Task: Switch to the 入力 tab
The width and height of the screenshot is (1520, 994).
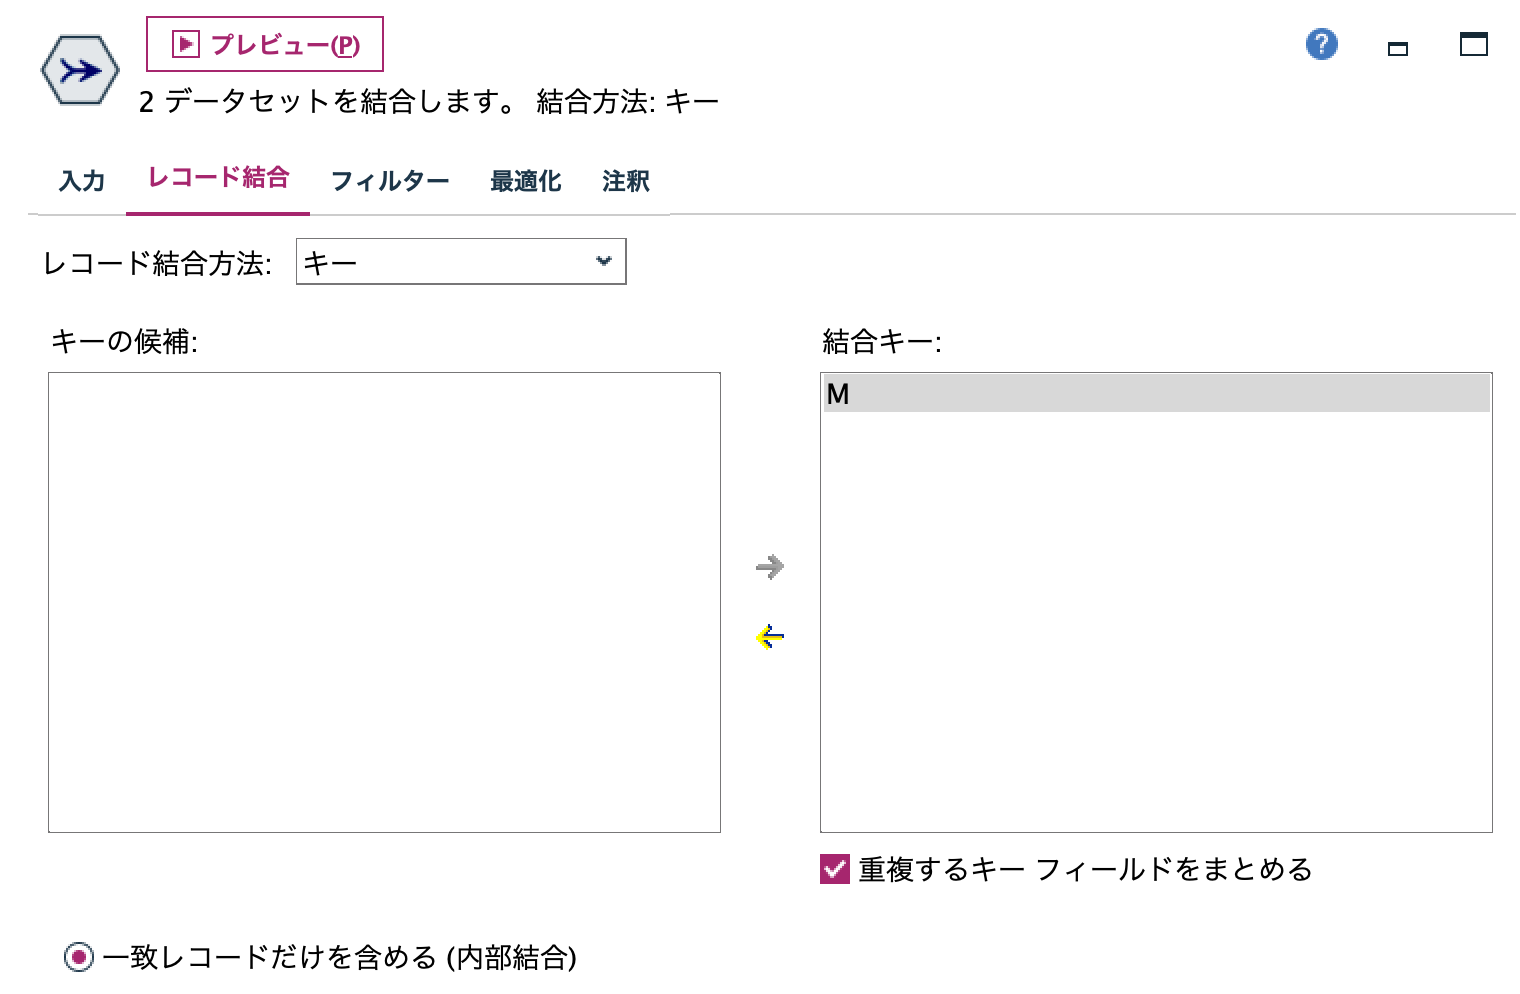Action: click(81, 181)
